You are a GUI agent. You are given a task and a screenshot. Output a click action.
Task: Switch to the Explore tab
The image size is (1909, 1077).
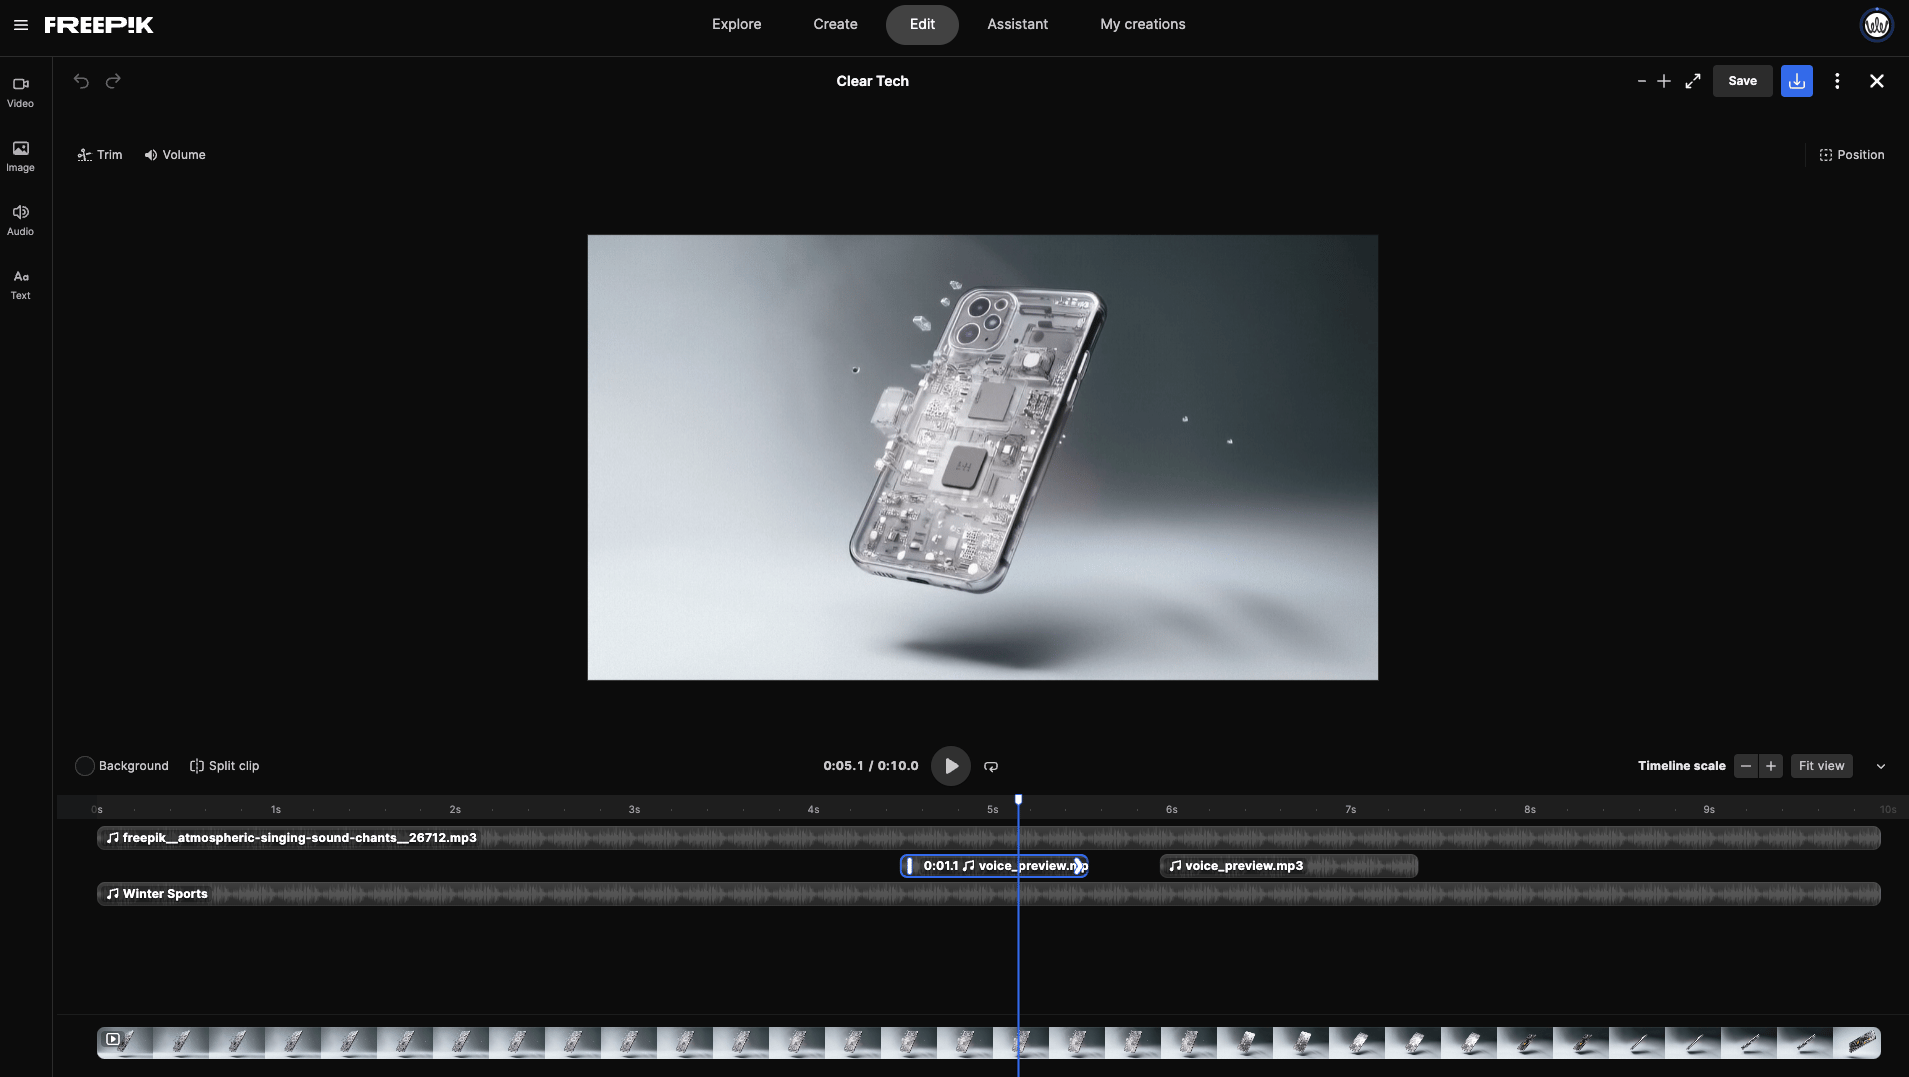click(736, 24)
